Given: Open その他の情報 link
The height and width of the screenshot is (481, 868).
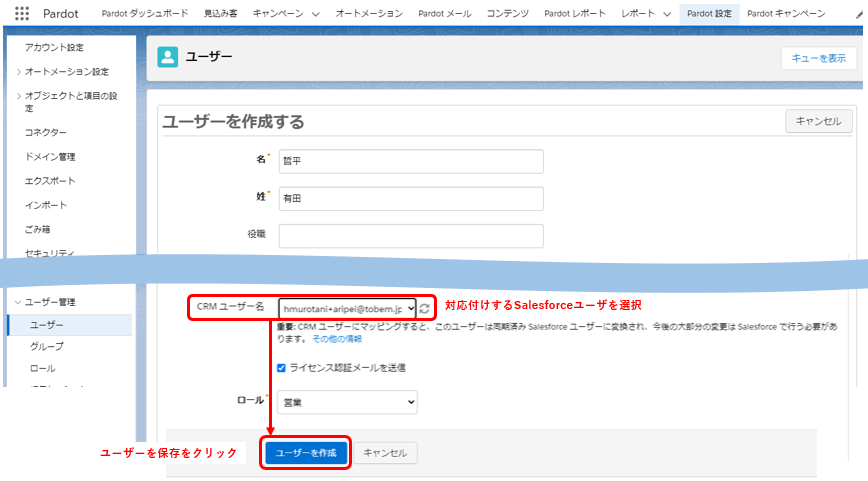Looking at the screenshot, I should click(x=337, y=339).
